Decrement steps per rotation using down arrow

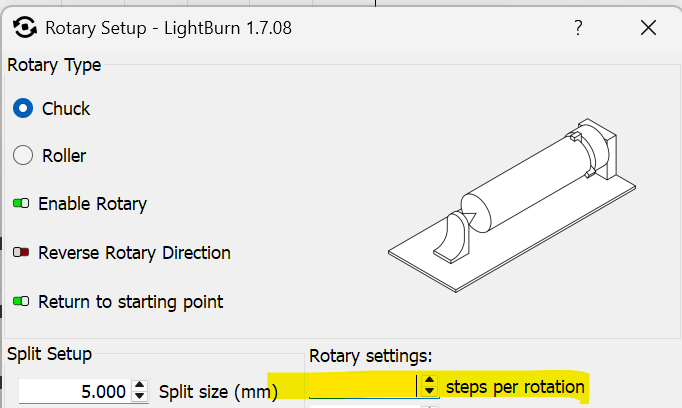(429, 391)
